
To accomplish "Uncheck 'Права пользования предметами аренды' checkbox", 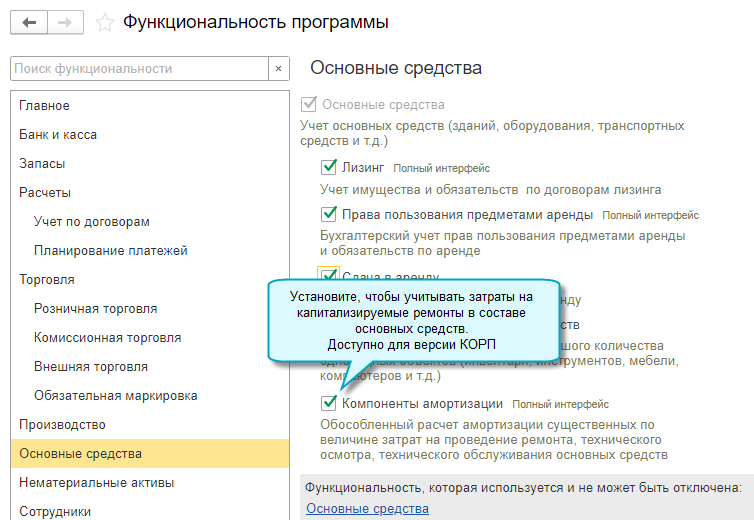I will click(328, 214).
